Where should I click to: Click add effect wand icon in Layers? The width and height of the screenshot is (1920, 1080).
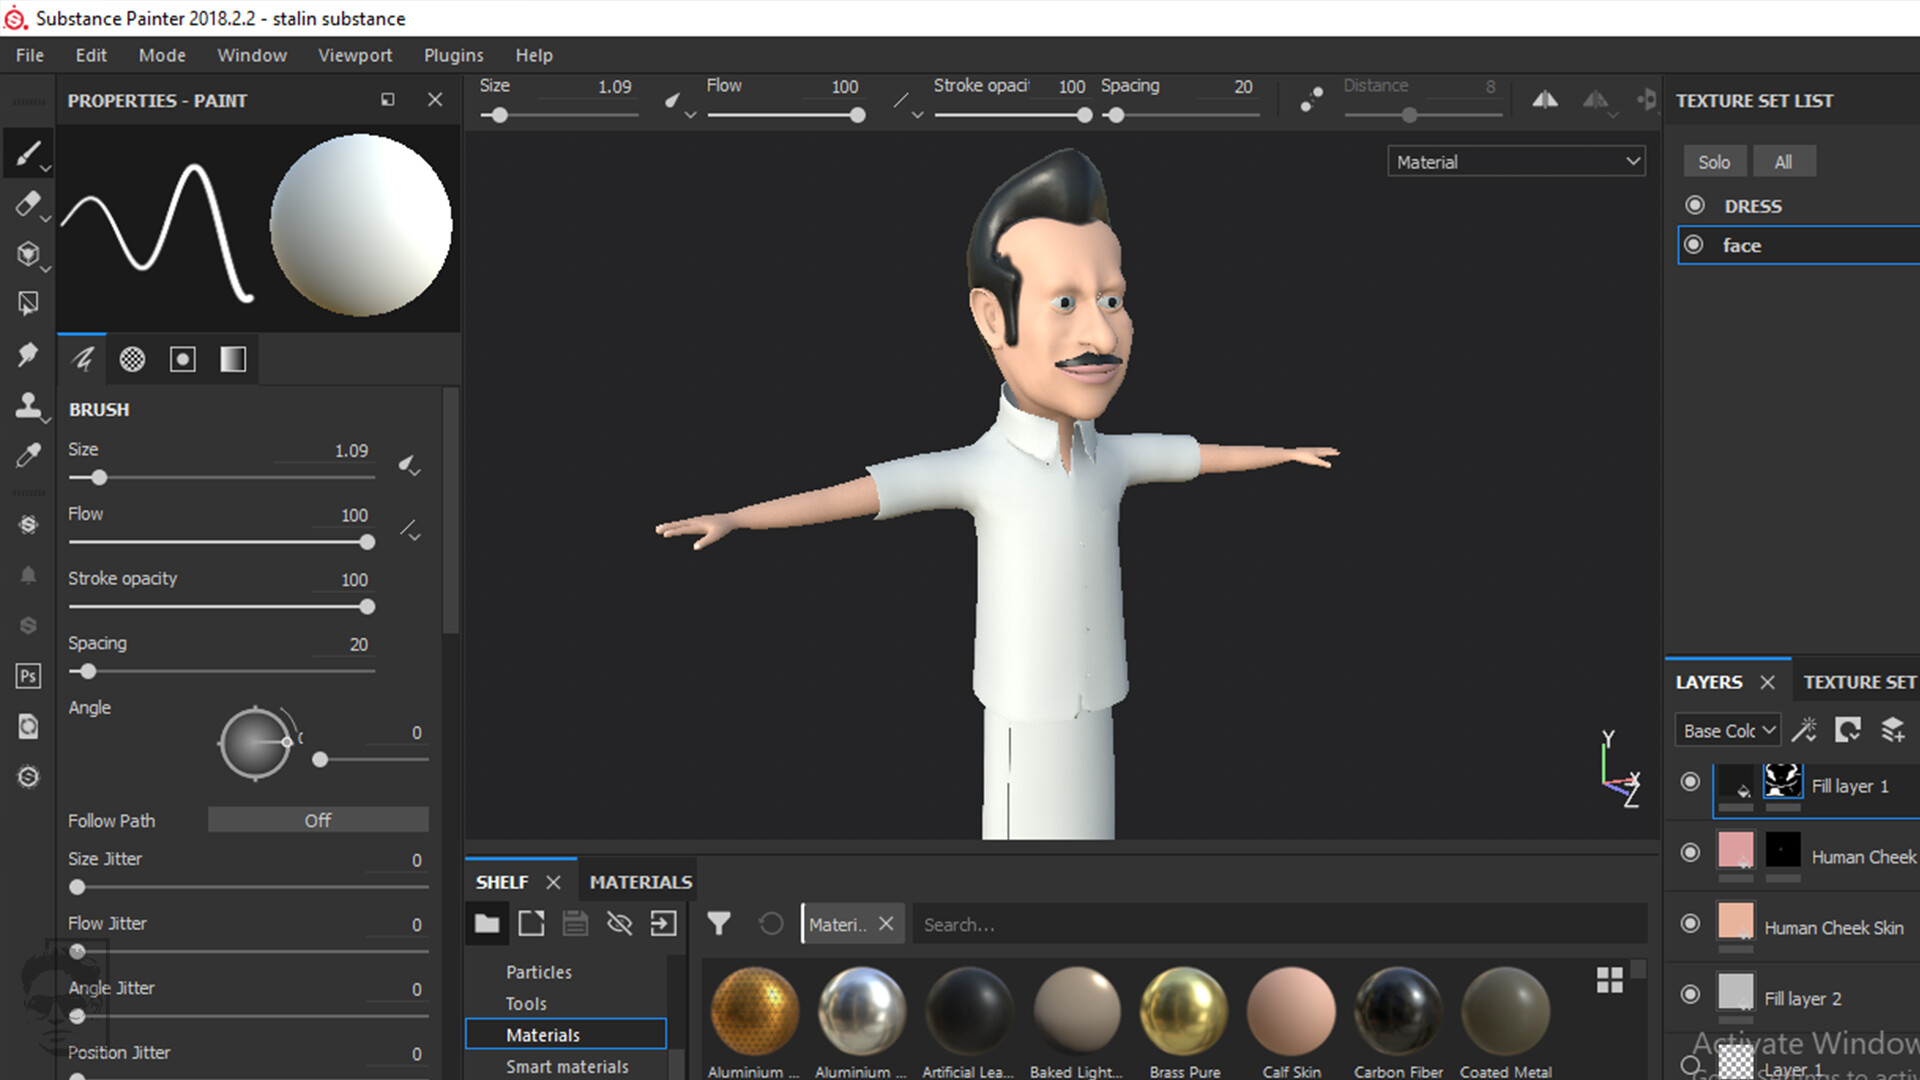click(1804, 730)
